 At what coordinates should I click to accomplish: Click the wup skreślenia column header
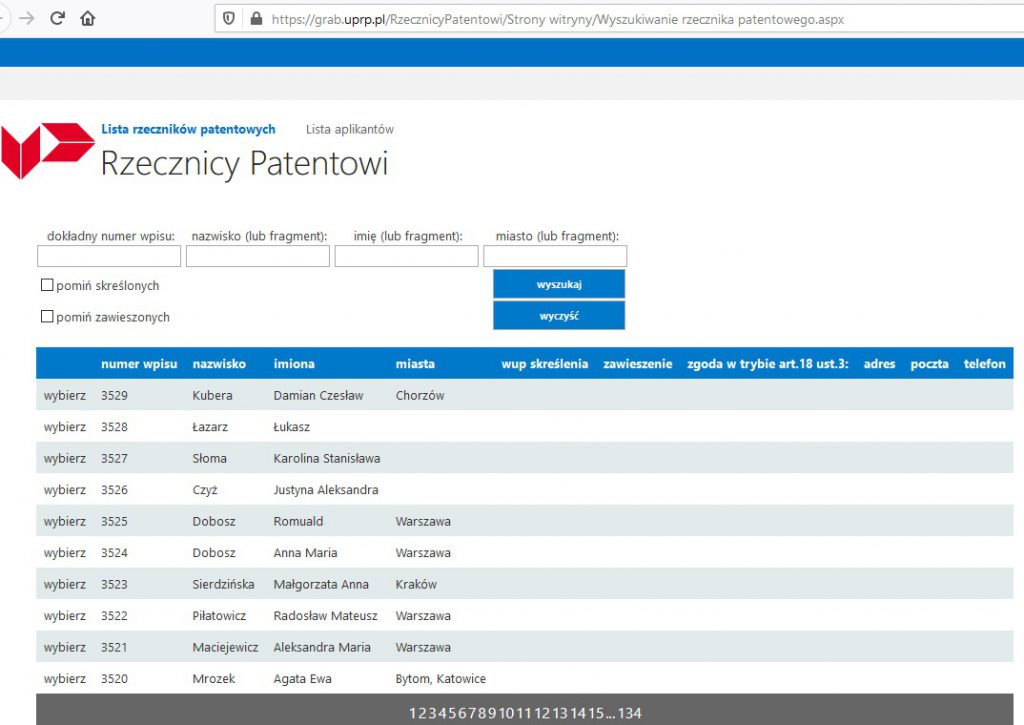pyautogui.click(x=545, y=364)
